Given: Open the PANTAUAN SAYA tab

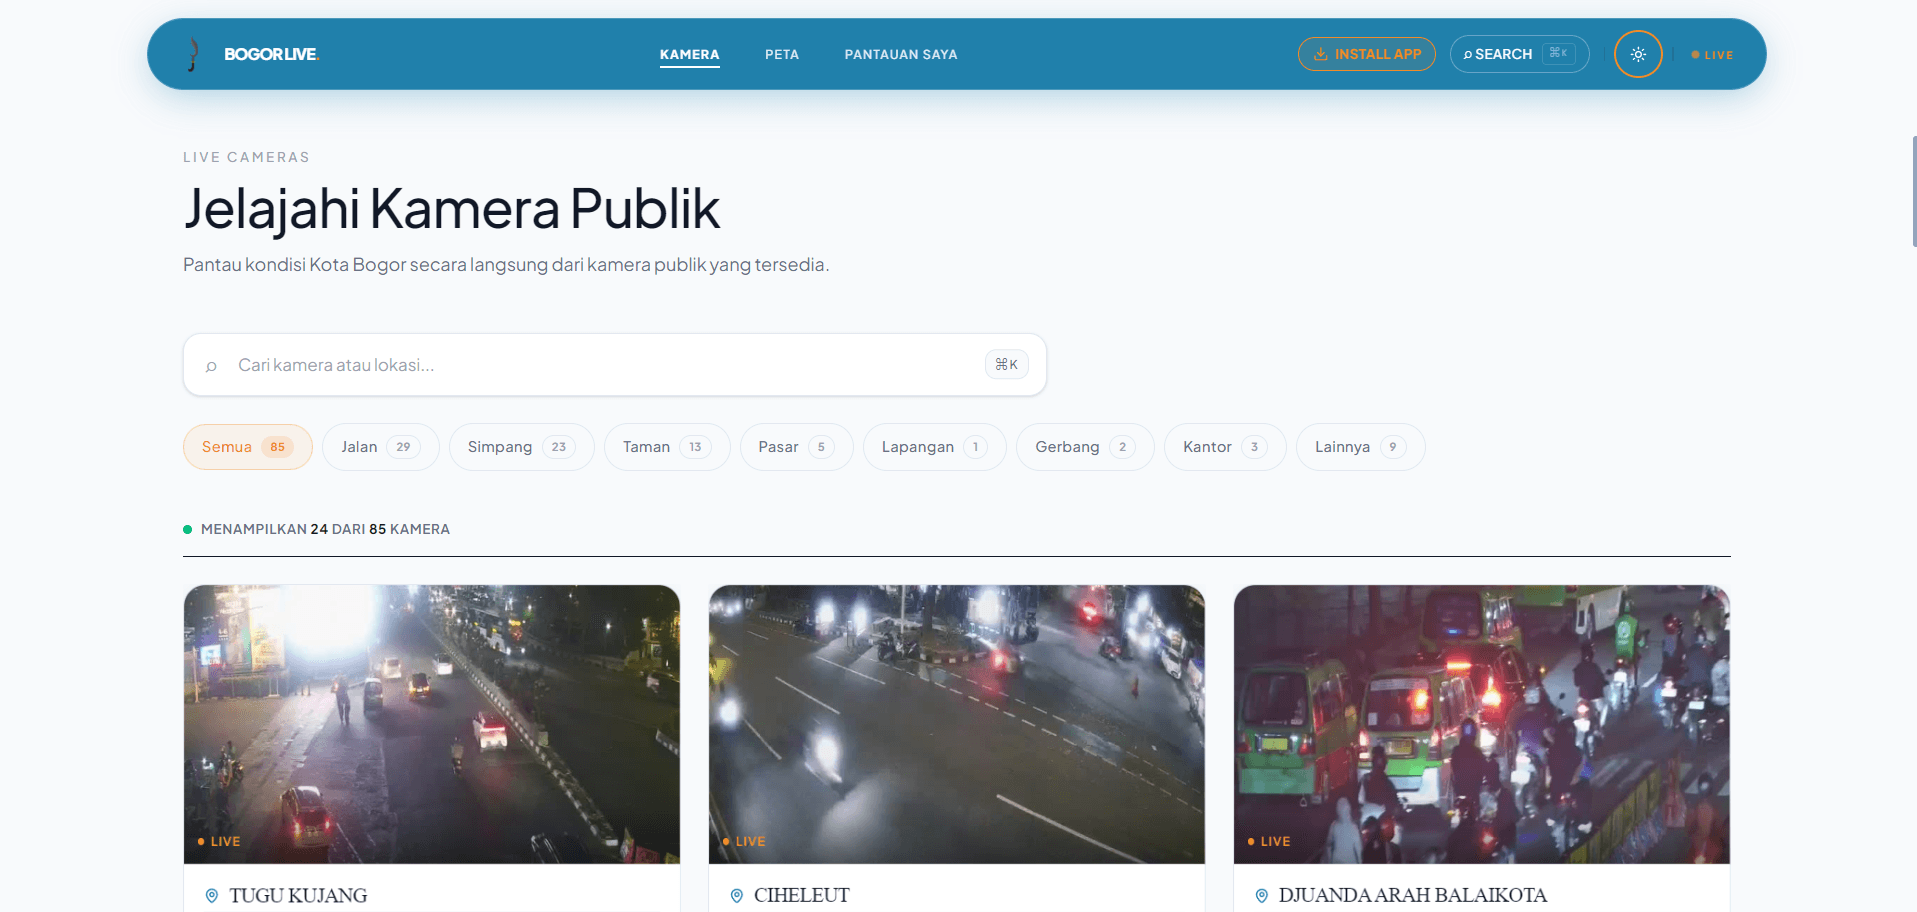Looking at the screenshot, I should (901, 55).
